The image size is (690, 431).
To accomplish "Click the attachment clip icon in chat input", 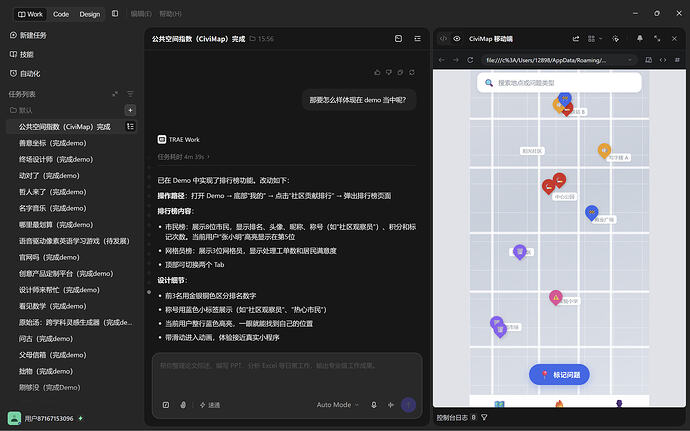I will coord(183,405).
